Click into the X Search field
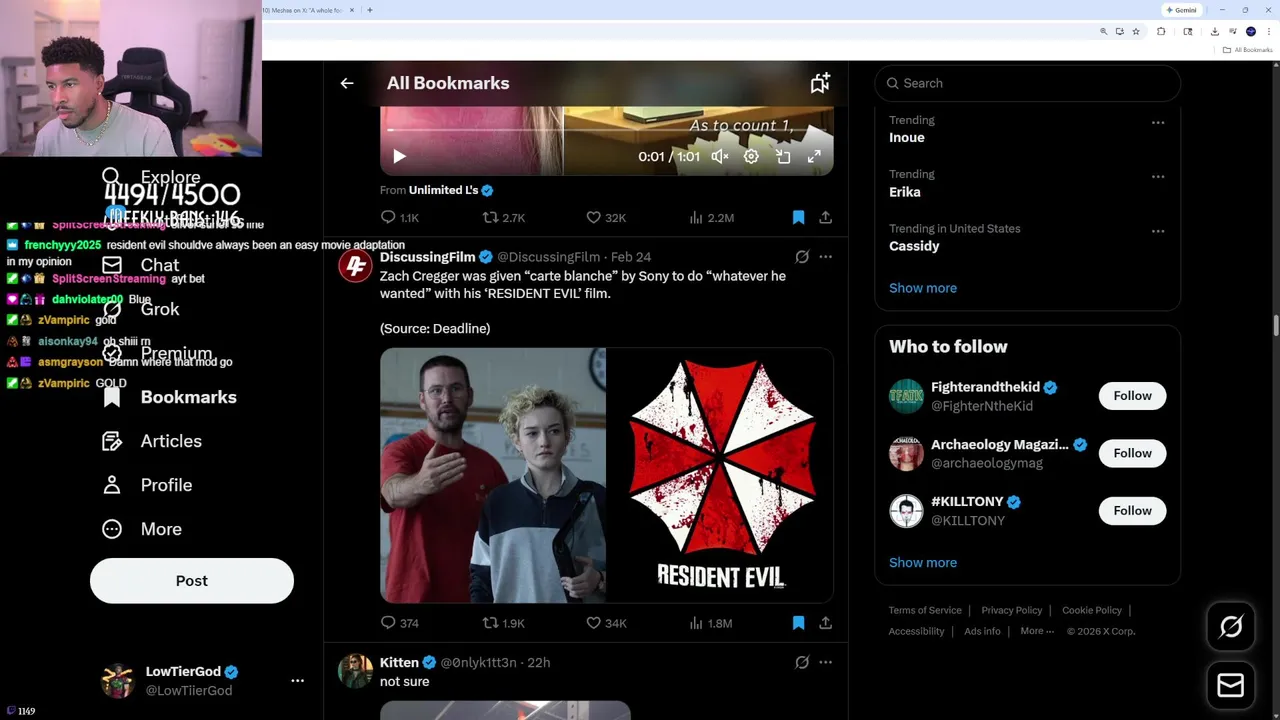Screen dimensions: 1280x720 click(1028, 83)
